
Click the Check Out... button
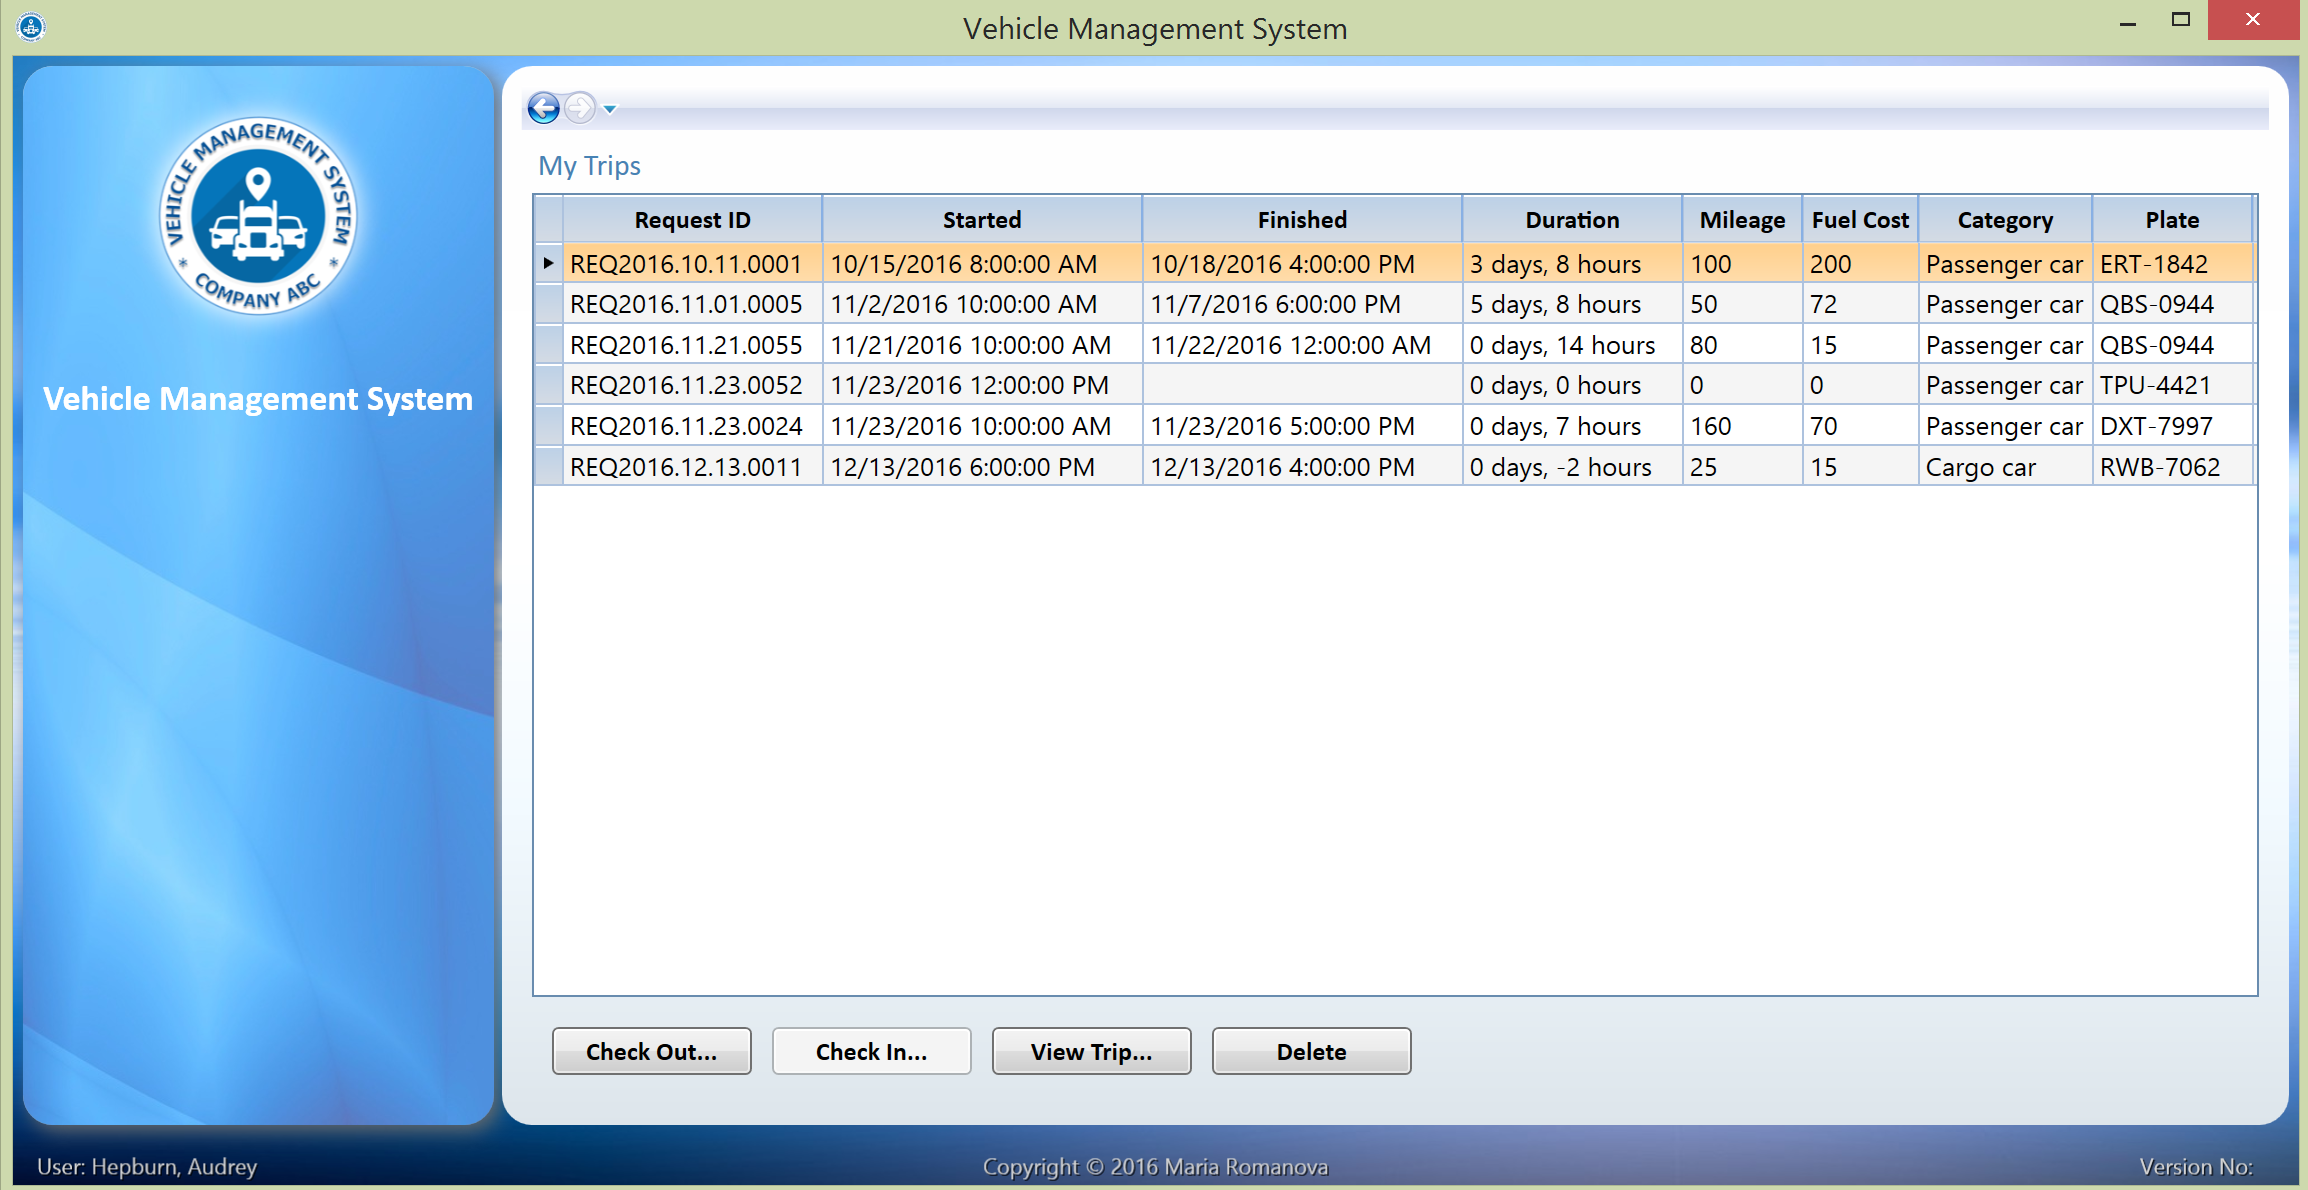[x=651, y=1051]
